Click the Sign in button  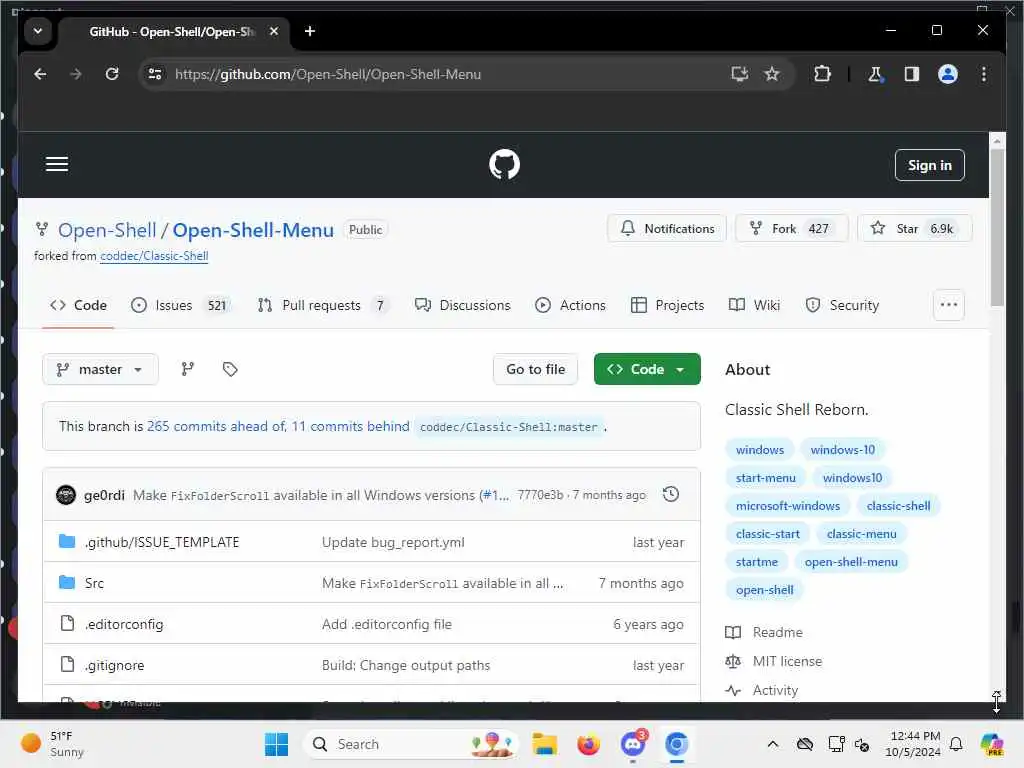[929, 165]
